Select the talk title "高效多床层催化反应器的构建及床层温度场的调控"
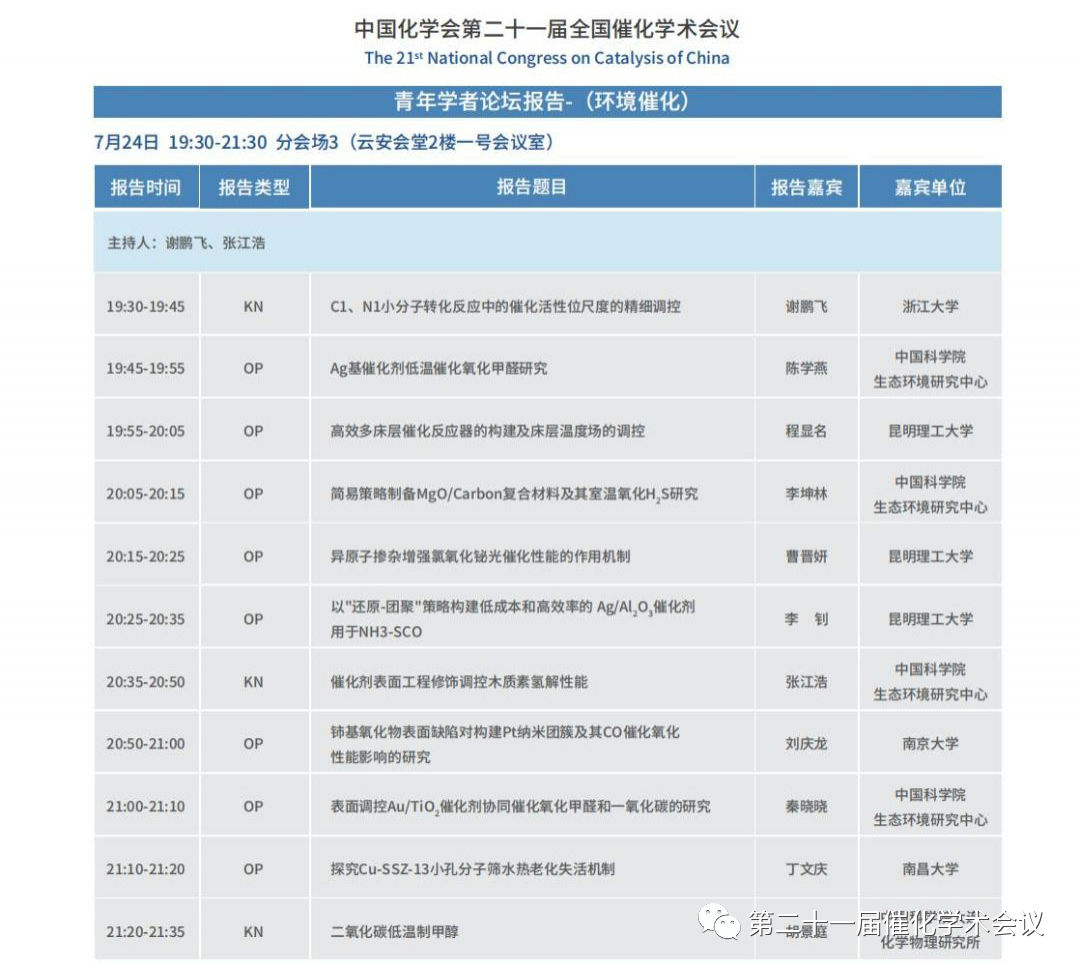This screenshot has height=972, width=1080. click(488, 431)
